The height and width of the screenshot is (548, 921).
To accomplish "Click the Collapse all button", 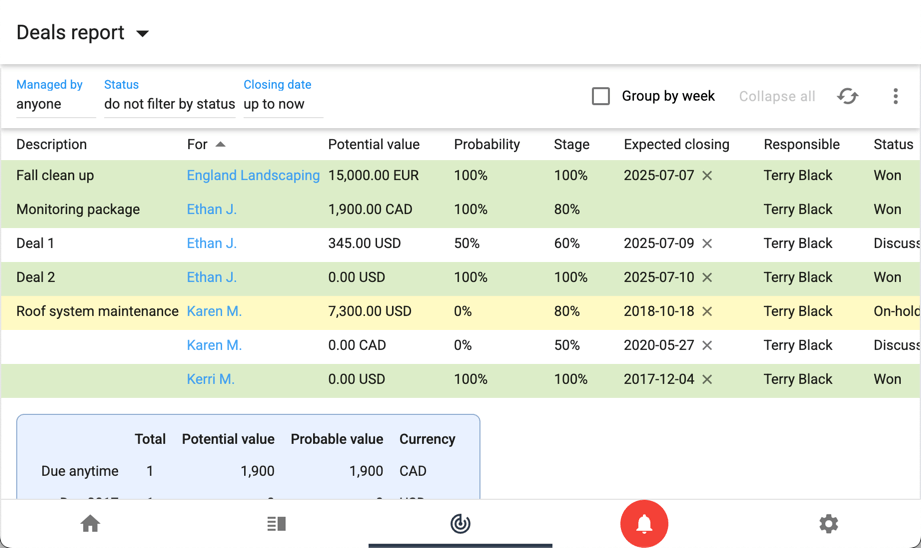I will click(x=777, y=96).
